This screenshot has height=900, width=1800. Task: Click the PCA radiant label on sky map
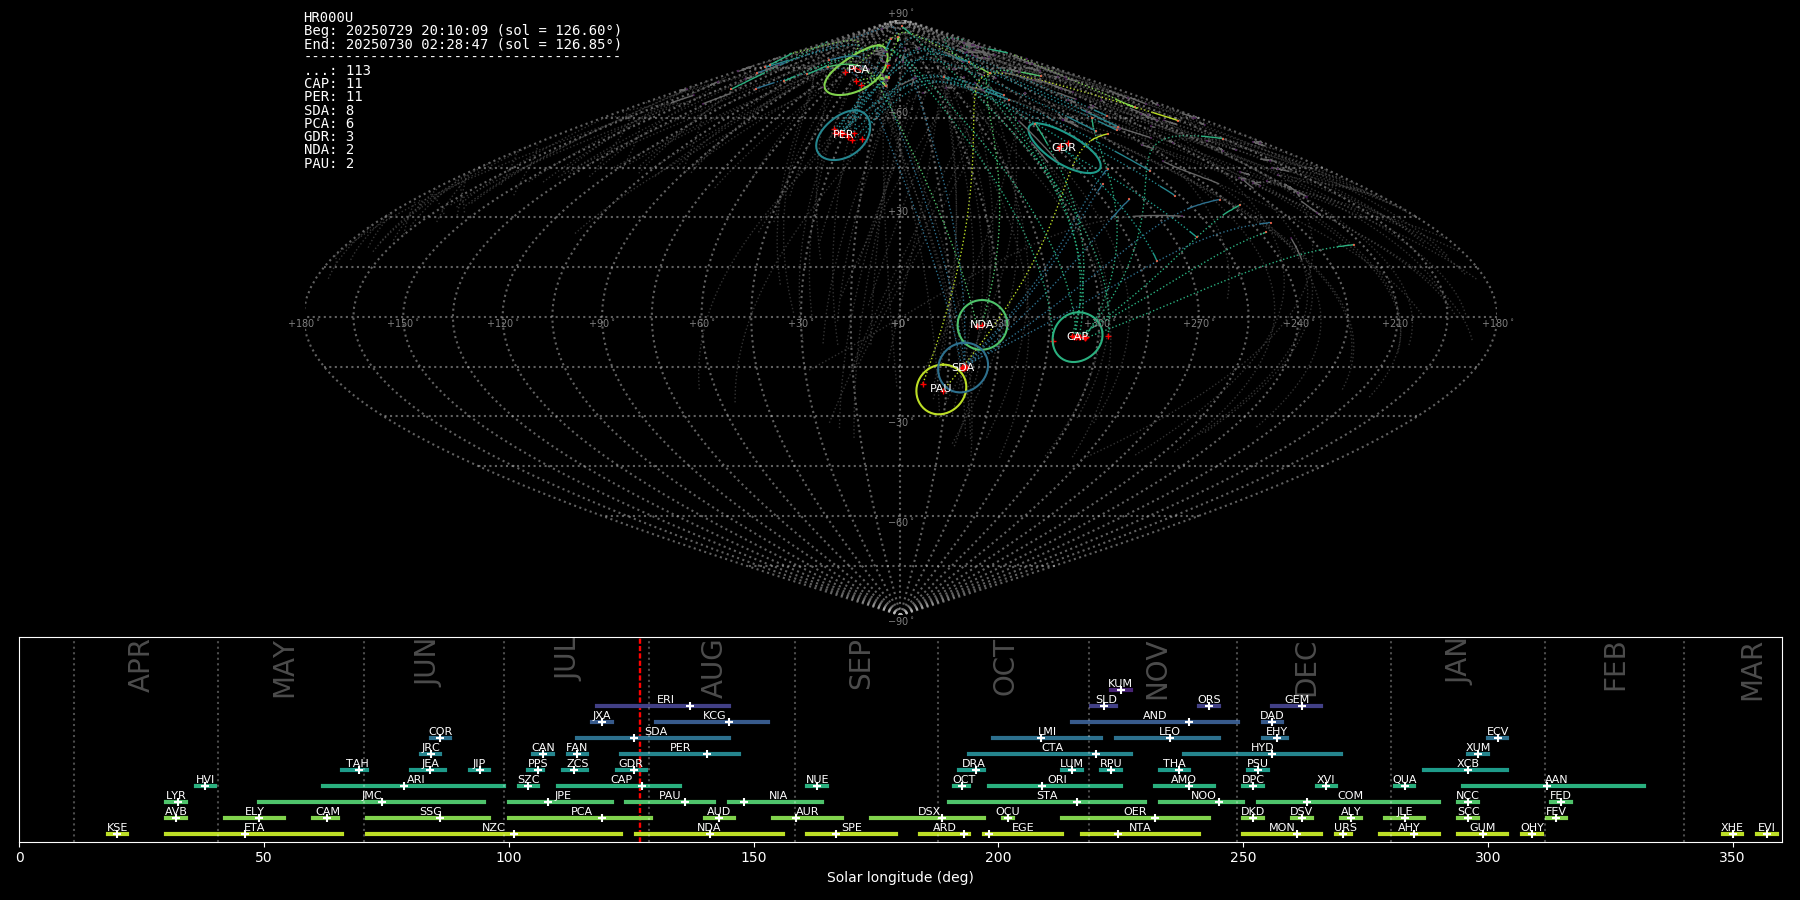858,70
